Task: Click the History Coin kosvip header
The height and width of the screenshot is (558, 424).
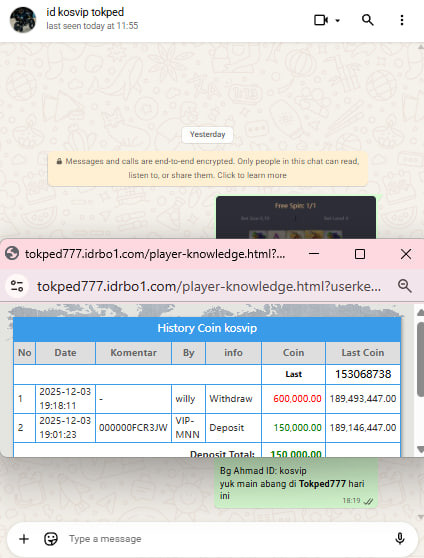Action: tap(207, 328)
